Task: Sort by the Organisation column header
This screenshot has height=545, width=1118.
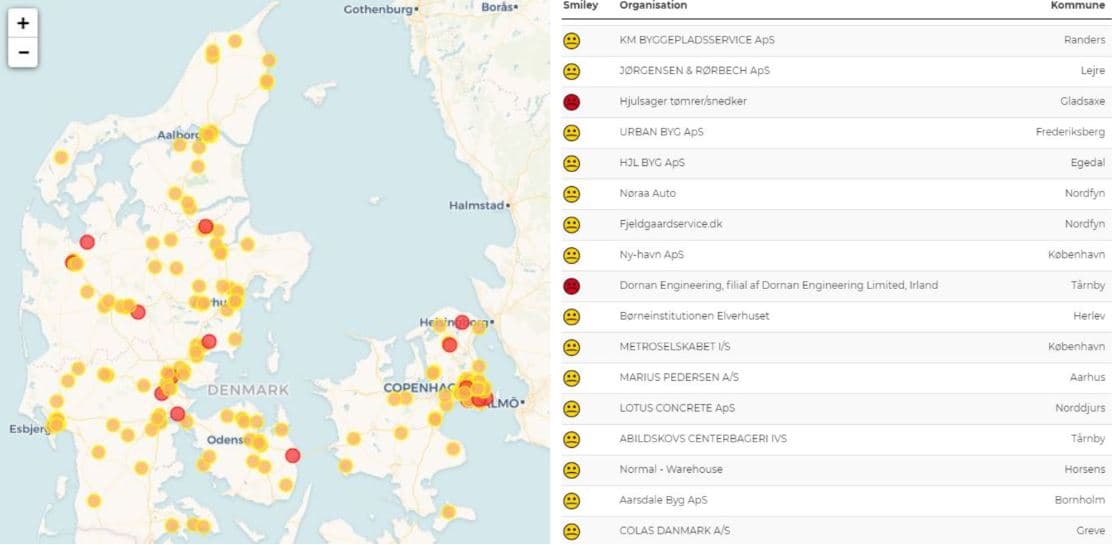Action: (x=653, y=5)
